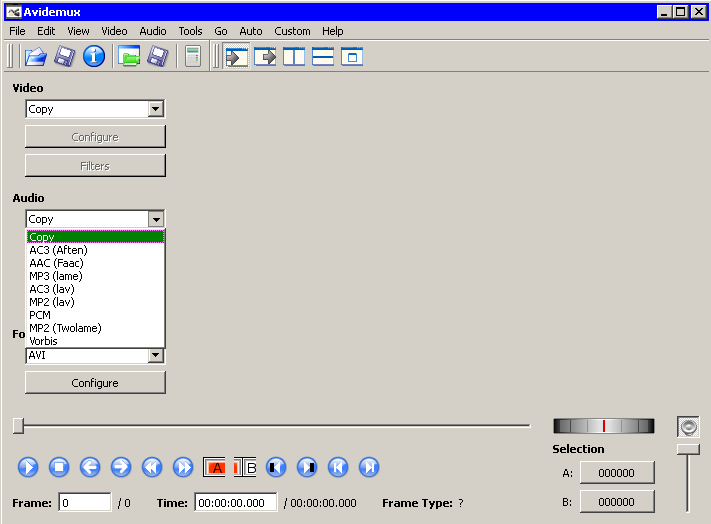This screenshot has height=524, width=711.
Task: Set selection marker A
Action: 214,467
